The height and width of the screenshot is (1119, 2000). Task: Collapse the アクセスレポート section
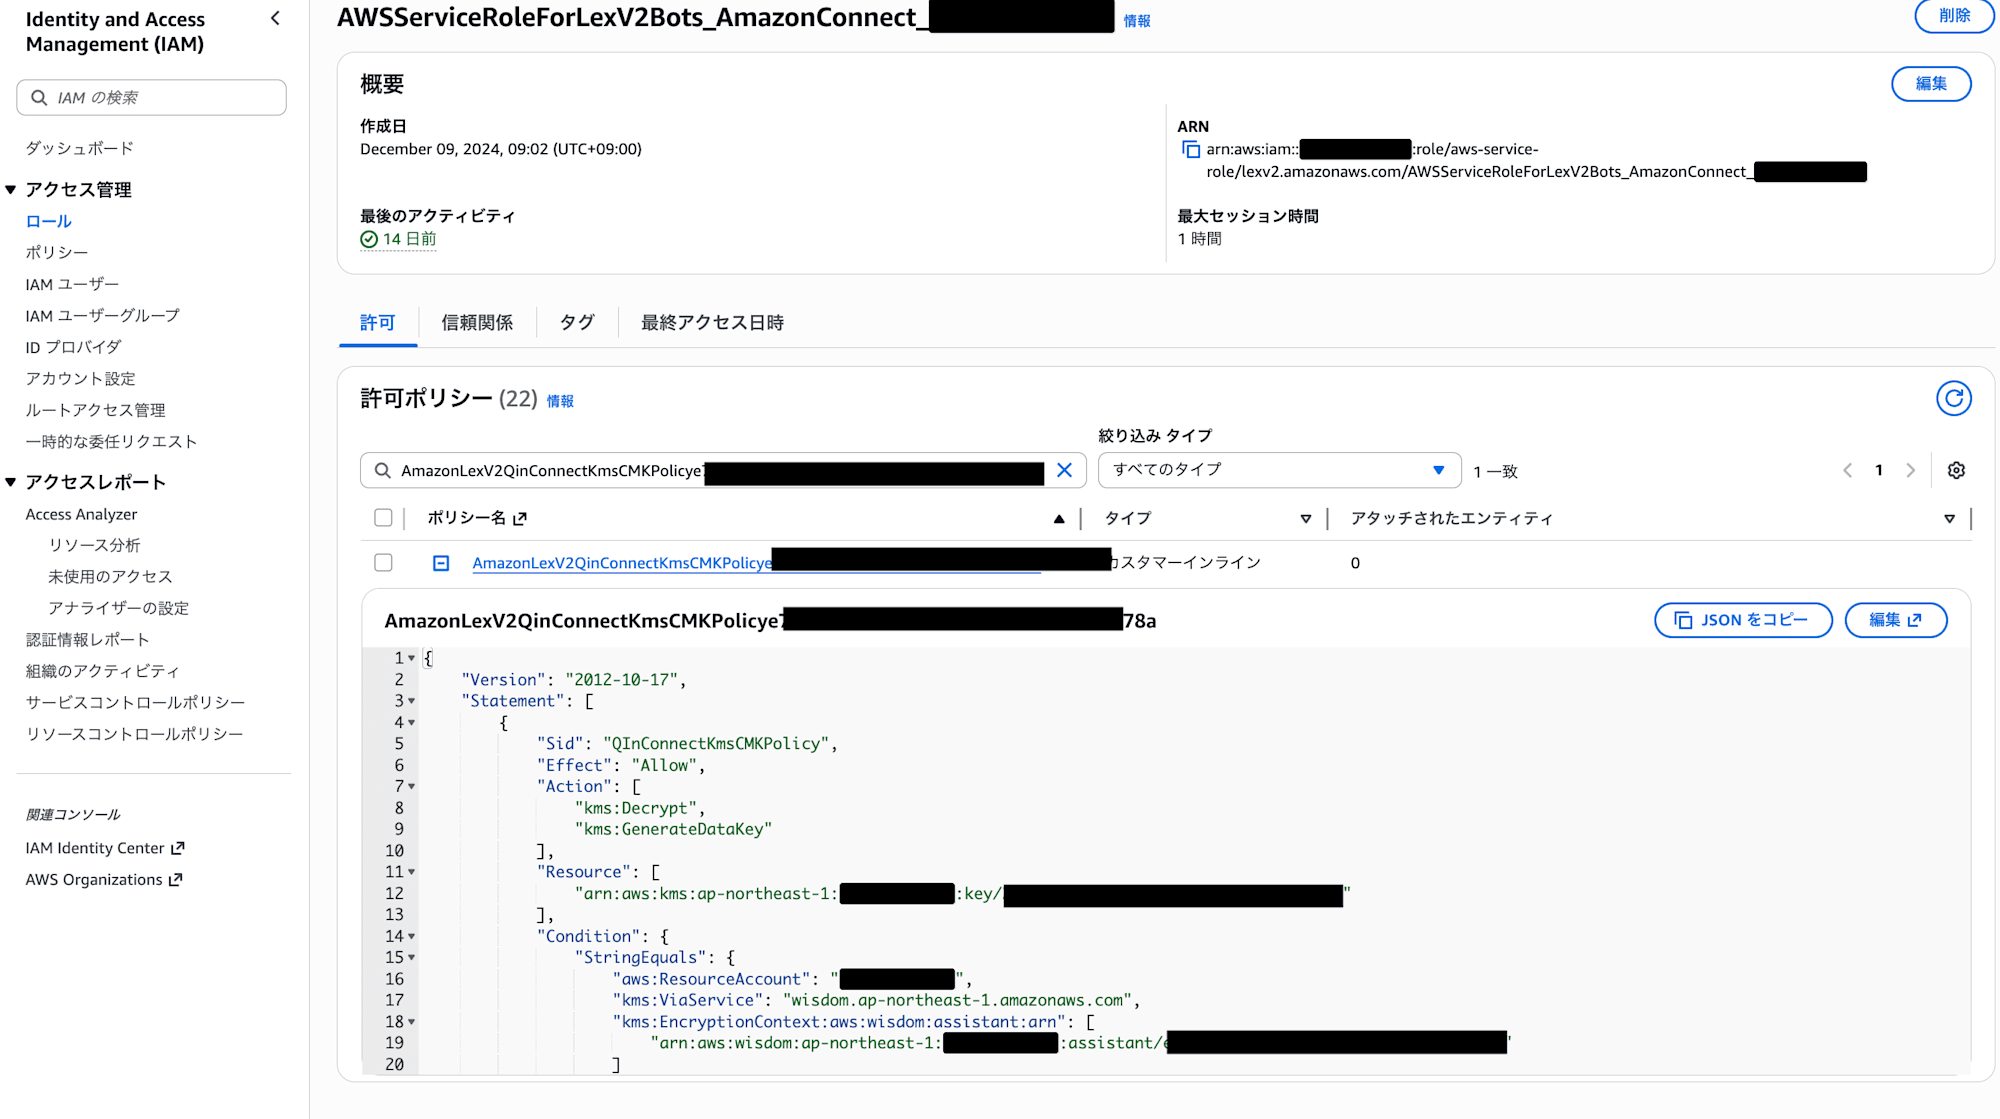11,482
